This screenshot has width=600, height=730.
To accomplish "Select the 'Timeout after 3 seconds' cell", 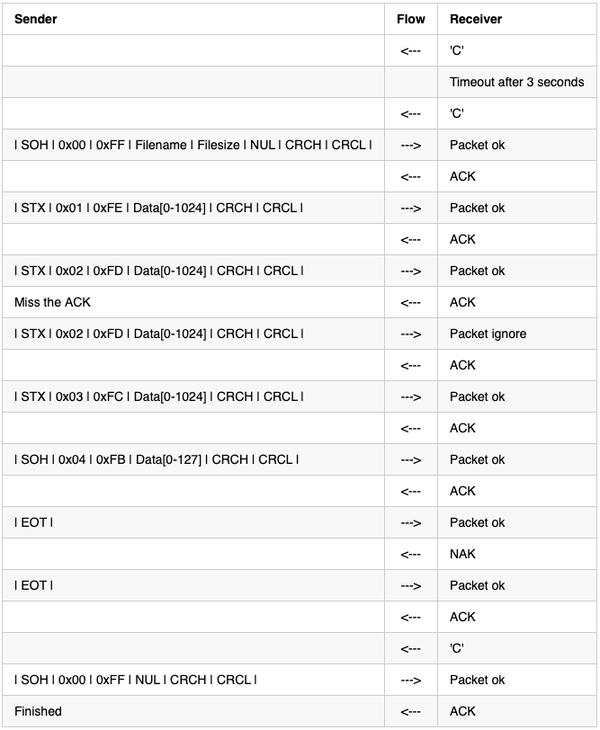I will 516,82.
